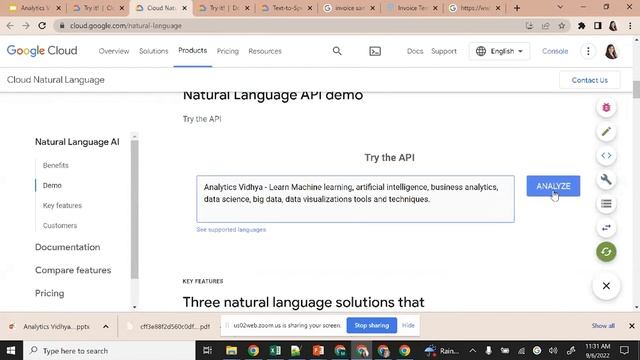Click the sidebar vertical scrollbar
640x360 pixels.
point(135,209)
